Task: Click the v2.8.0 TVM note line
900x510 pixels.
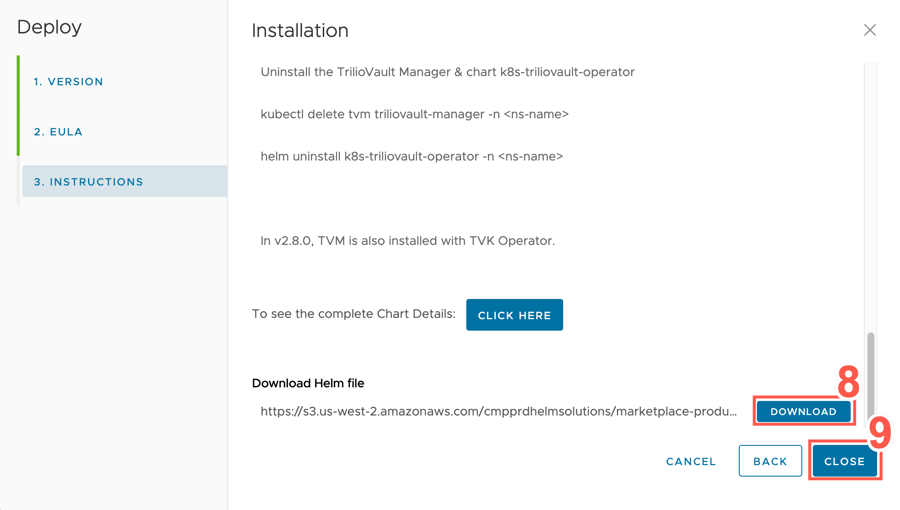Action: coord(407,241)
